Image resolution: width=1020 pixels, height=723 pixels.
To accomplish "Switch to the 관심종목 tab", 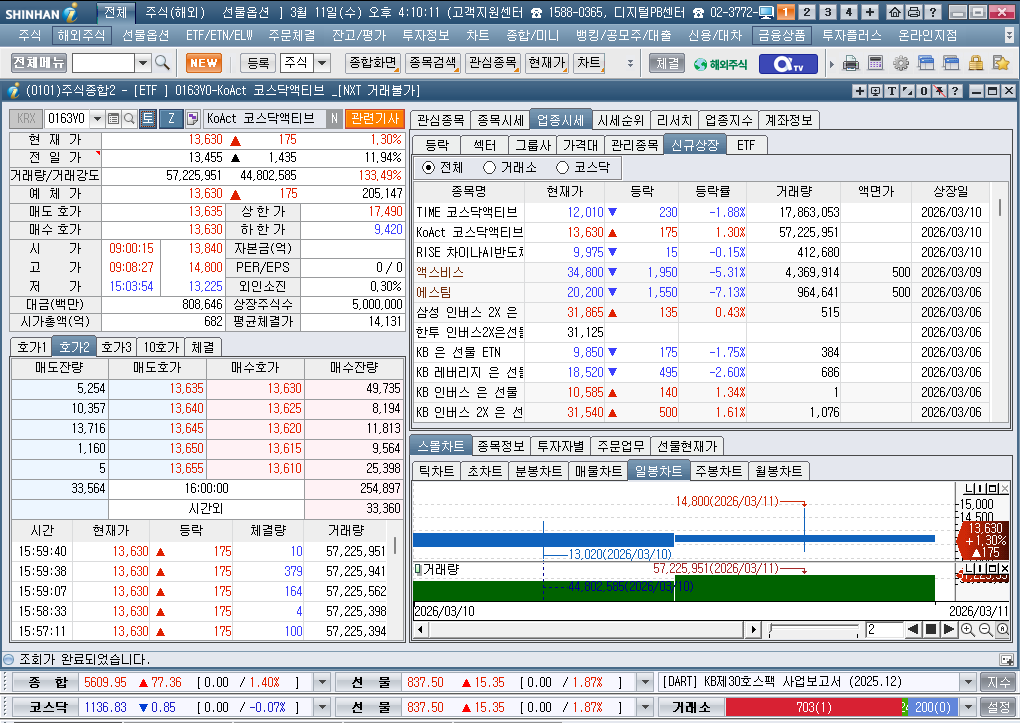I will click(x=440, y=120).
